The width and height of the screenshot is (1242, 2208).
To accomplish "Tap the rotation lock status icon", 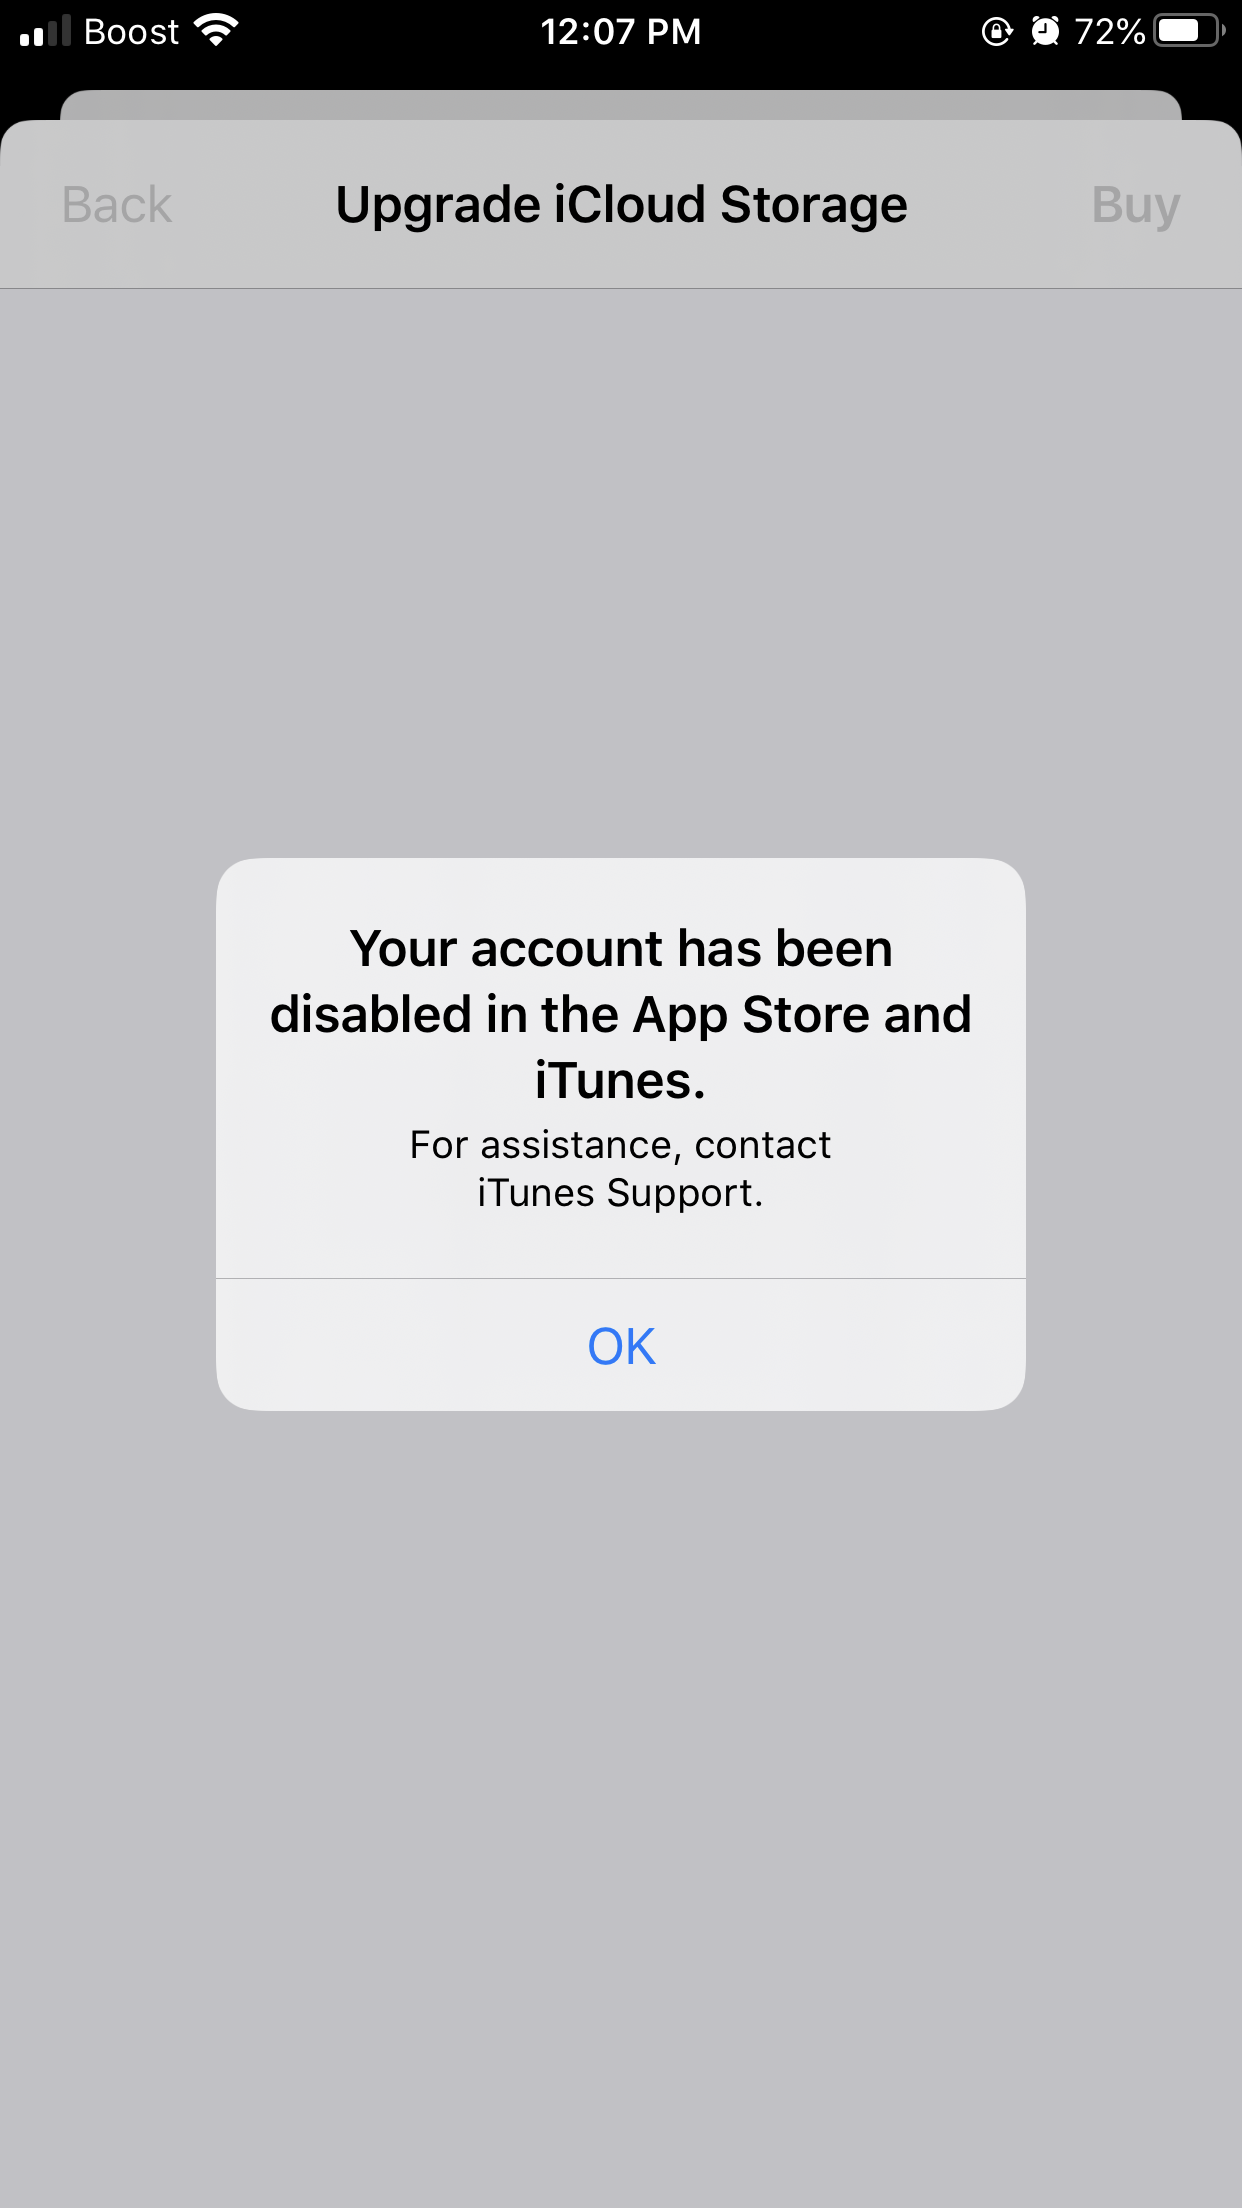I will click(996, 31).
